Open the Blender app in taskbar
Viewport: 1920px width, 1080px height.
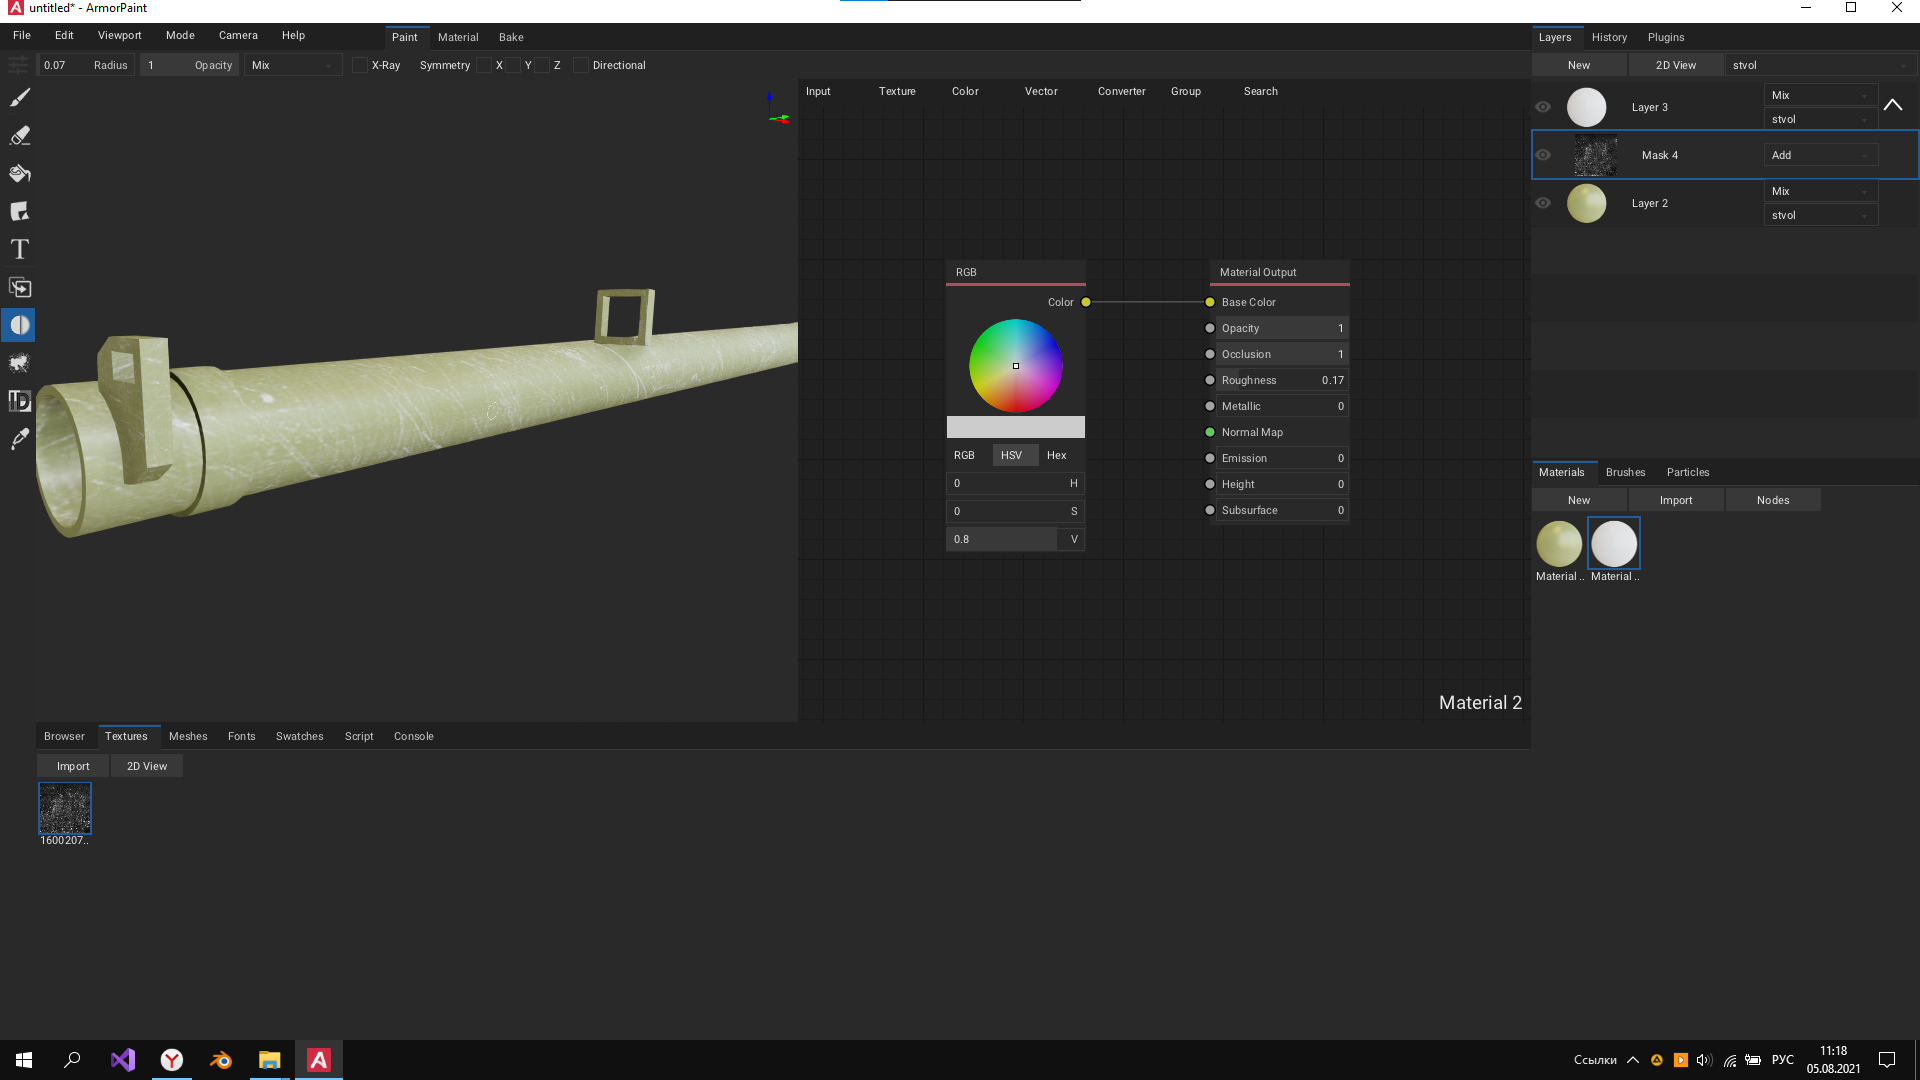(x=221, y=1060)
